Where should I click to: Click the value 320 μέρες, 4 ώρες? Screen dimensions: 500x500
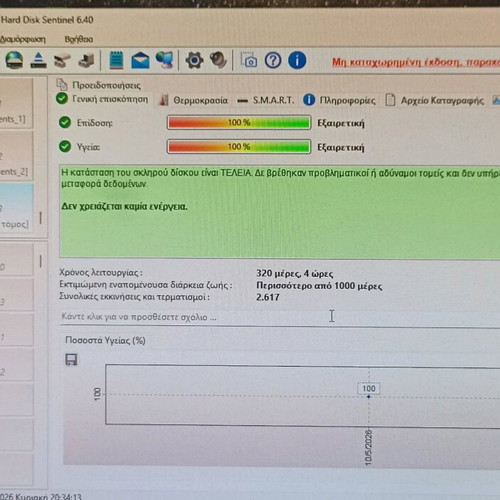click(x=295, y=274)
